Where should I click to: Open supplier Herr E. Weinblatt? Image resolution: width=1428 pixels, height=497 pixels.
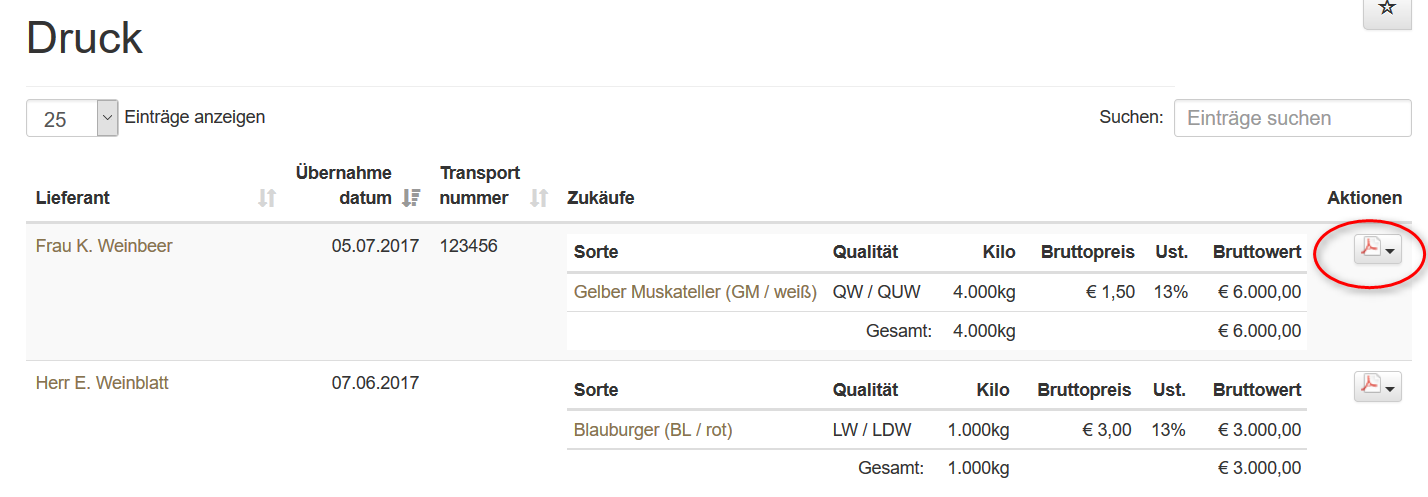102,383
